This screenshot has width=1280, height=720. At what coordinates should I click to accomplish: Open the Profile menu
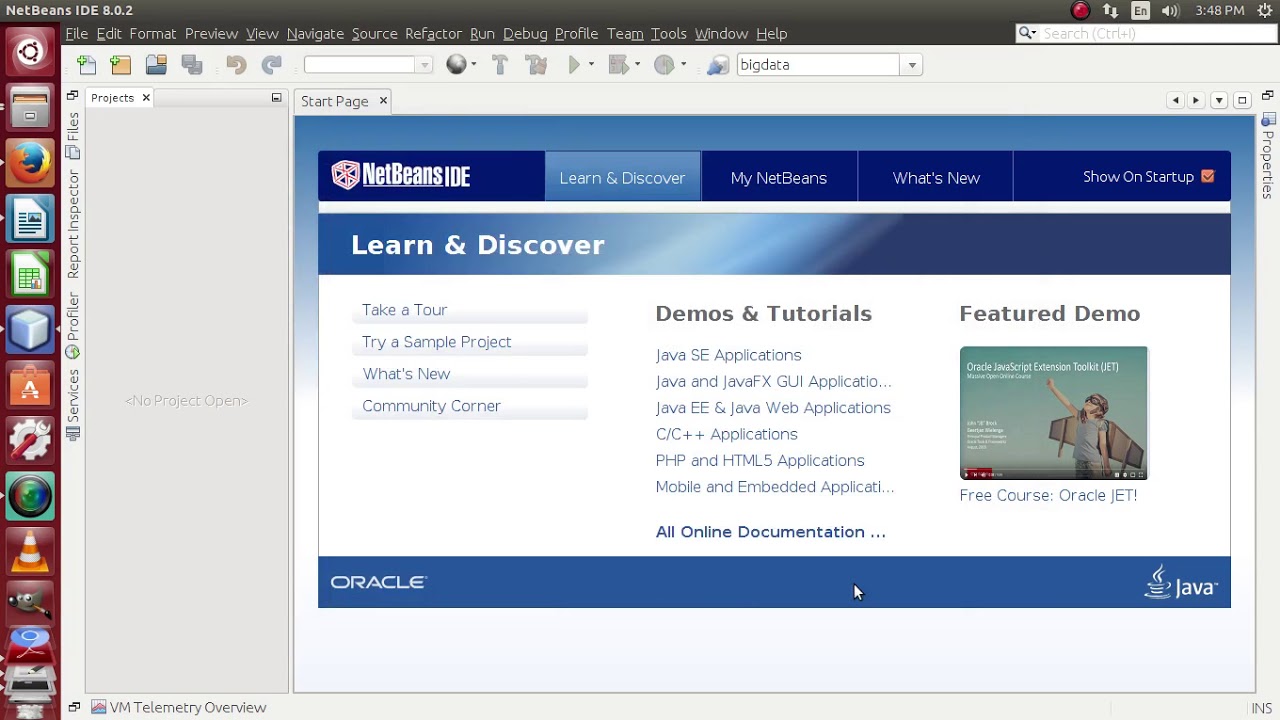pos(576,33)
